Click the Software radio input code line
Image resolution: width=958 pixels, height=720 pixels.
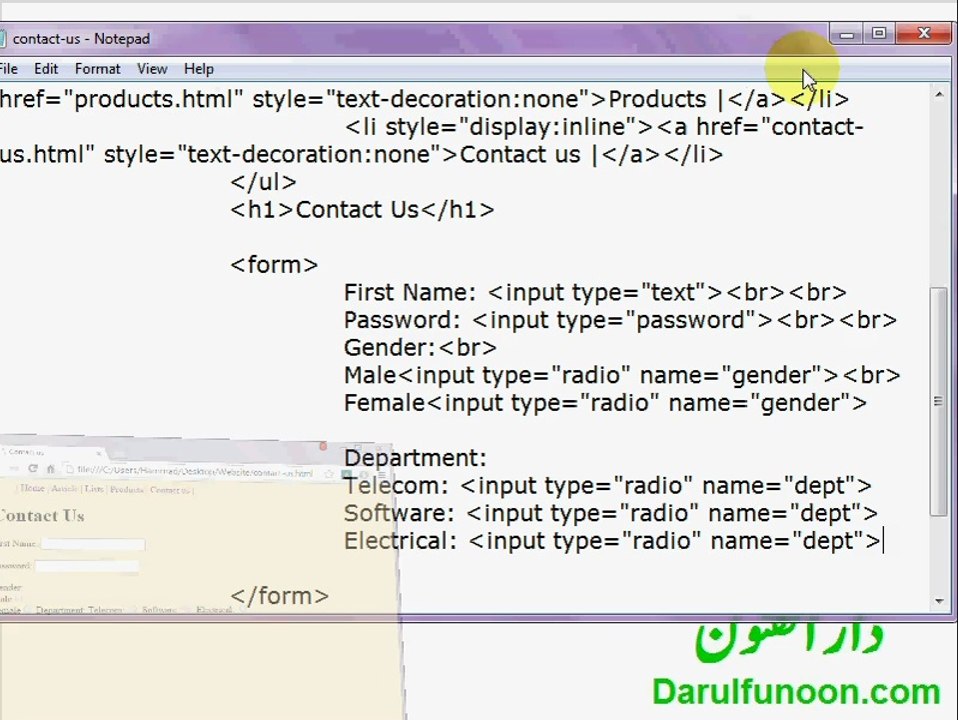click(611, 513)
